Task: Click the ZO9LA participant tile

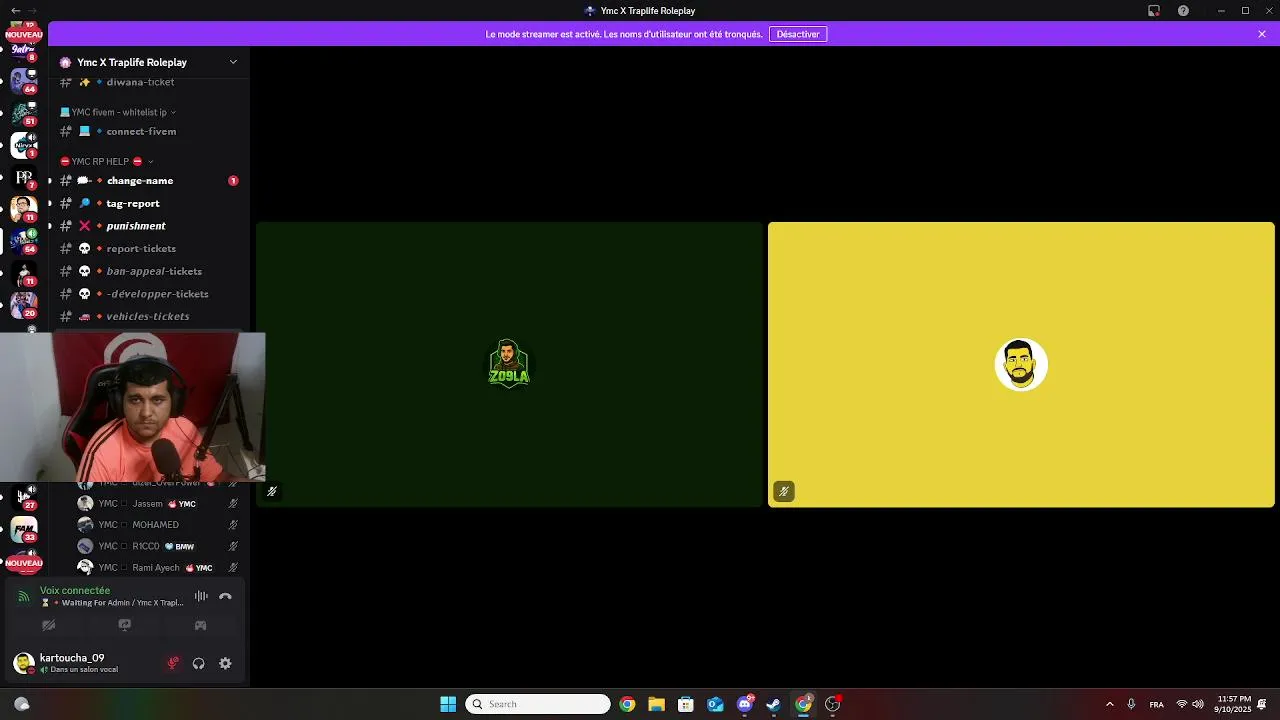Action: 509,364
